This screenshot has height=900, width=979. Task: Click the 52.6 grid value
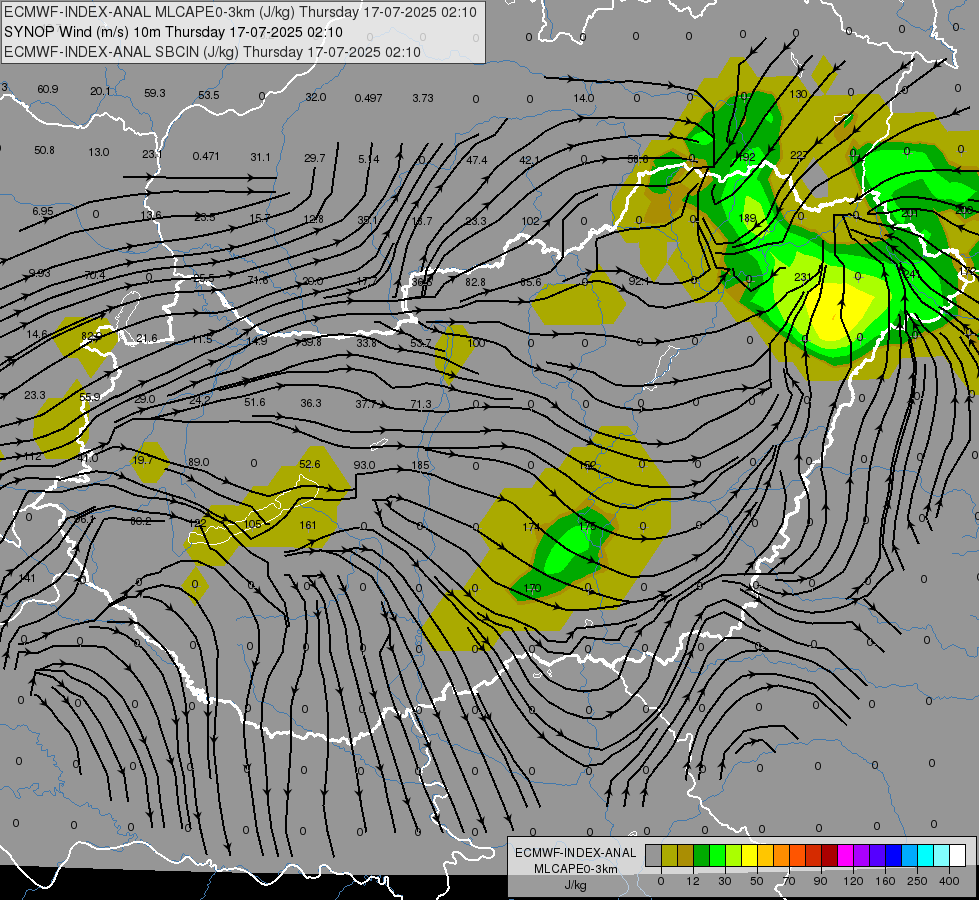click(310, 464)
